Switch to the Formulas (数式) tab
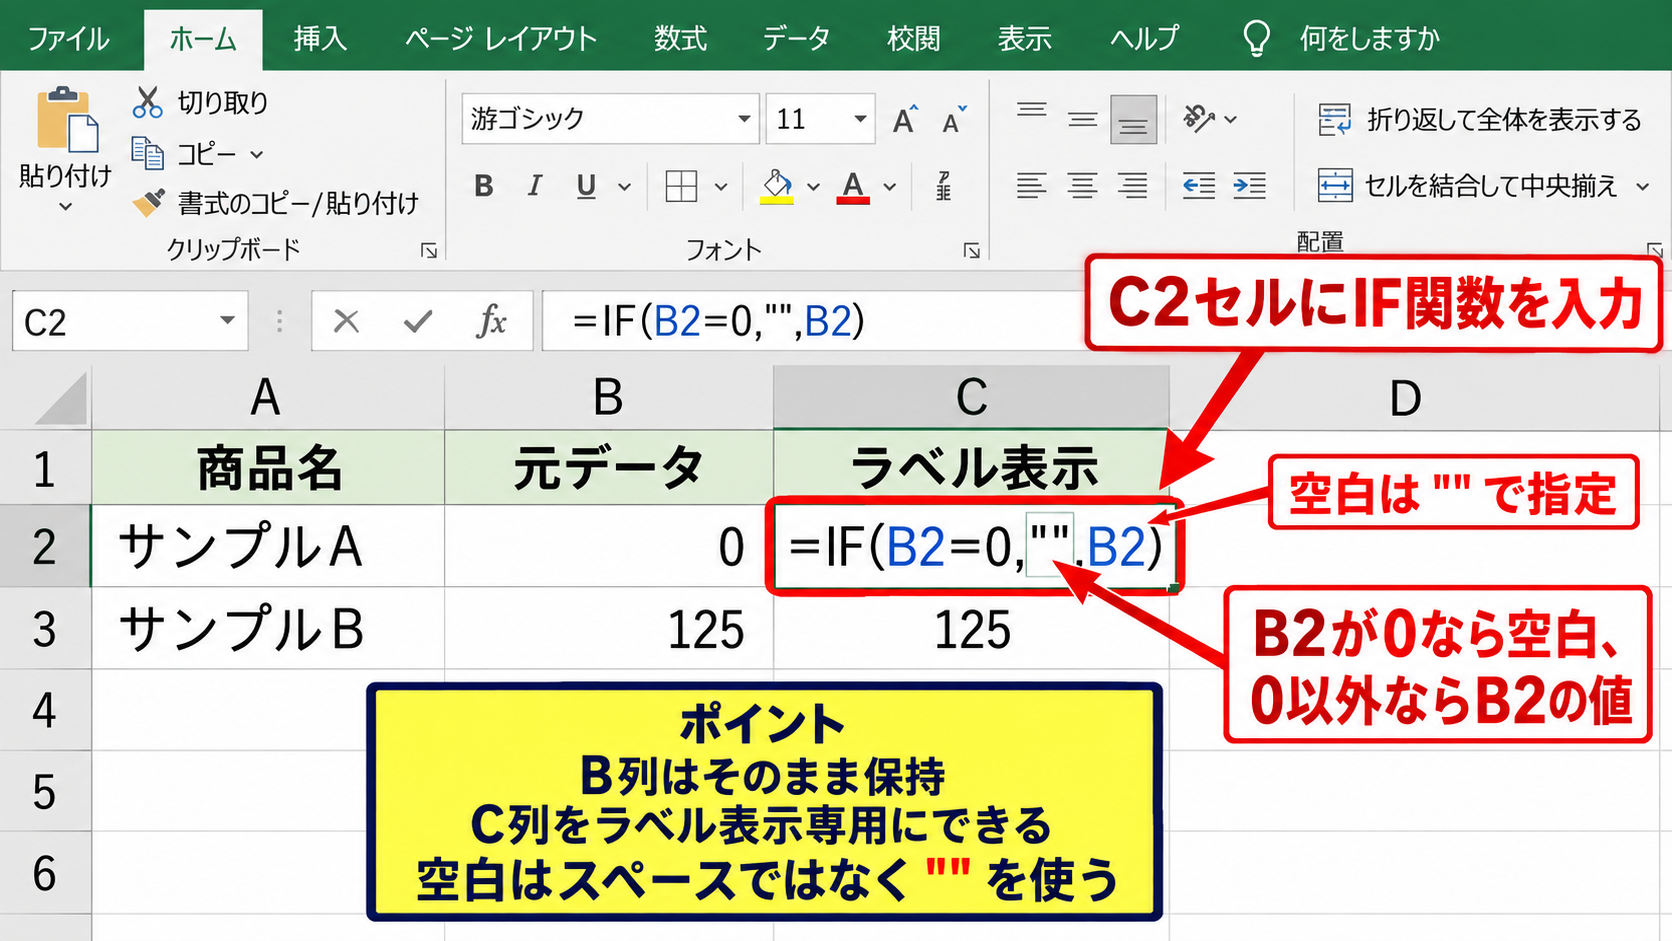The height and width of the screenshot is (941, 1672). (680, 39)
